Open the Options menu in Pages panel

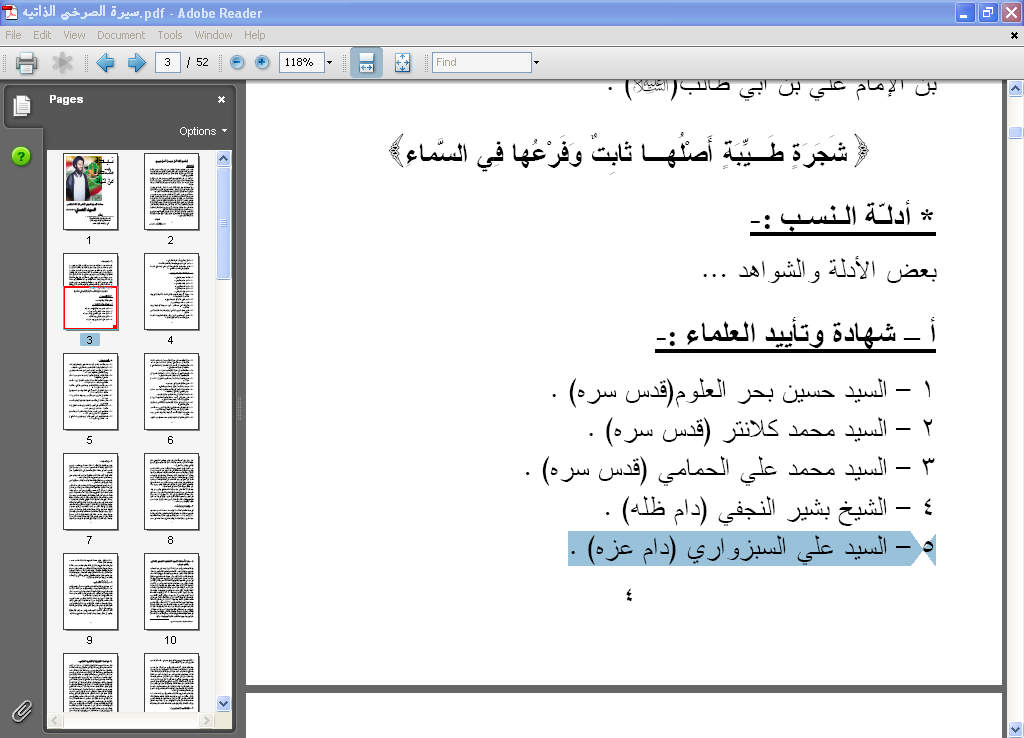(x=203, y=131)
